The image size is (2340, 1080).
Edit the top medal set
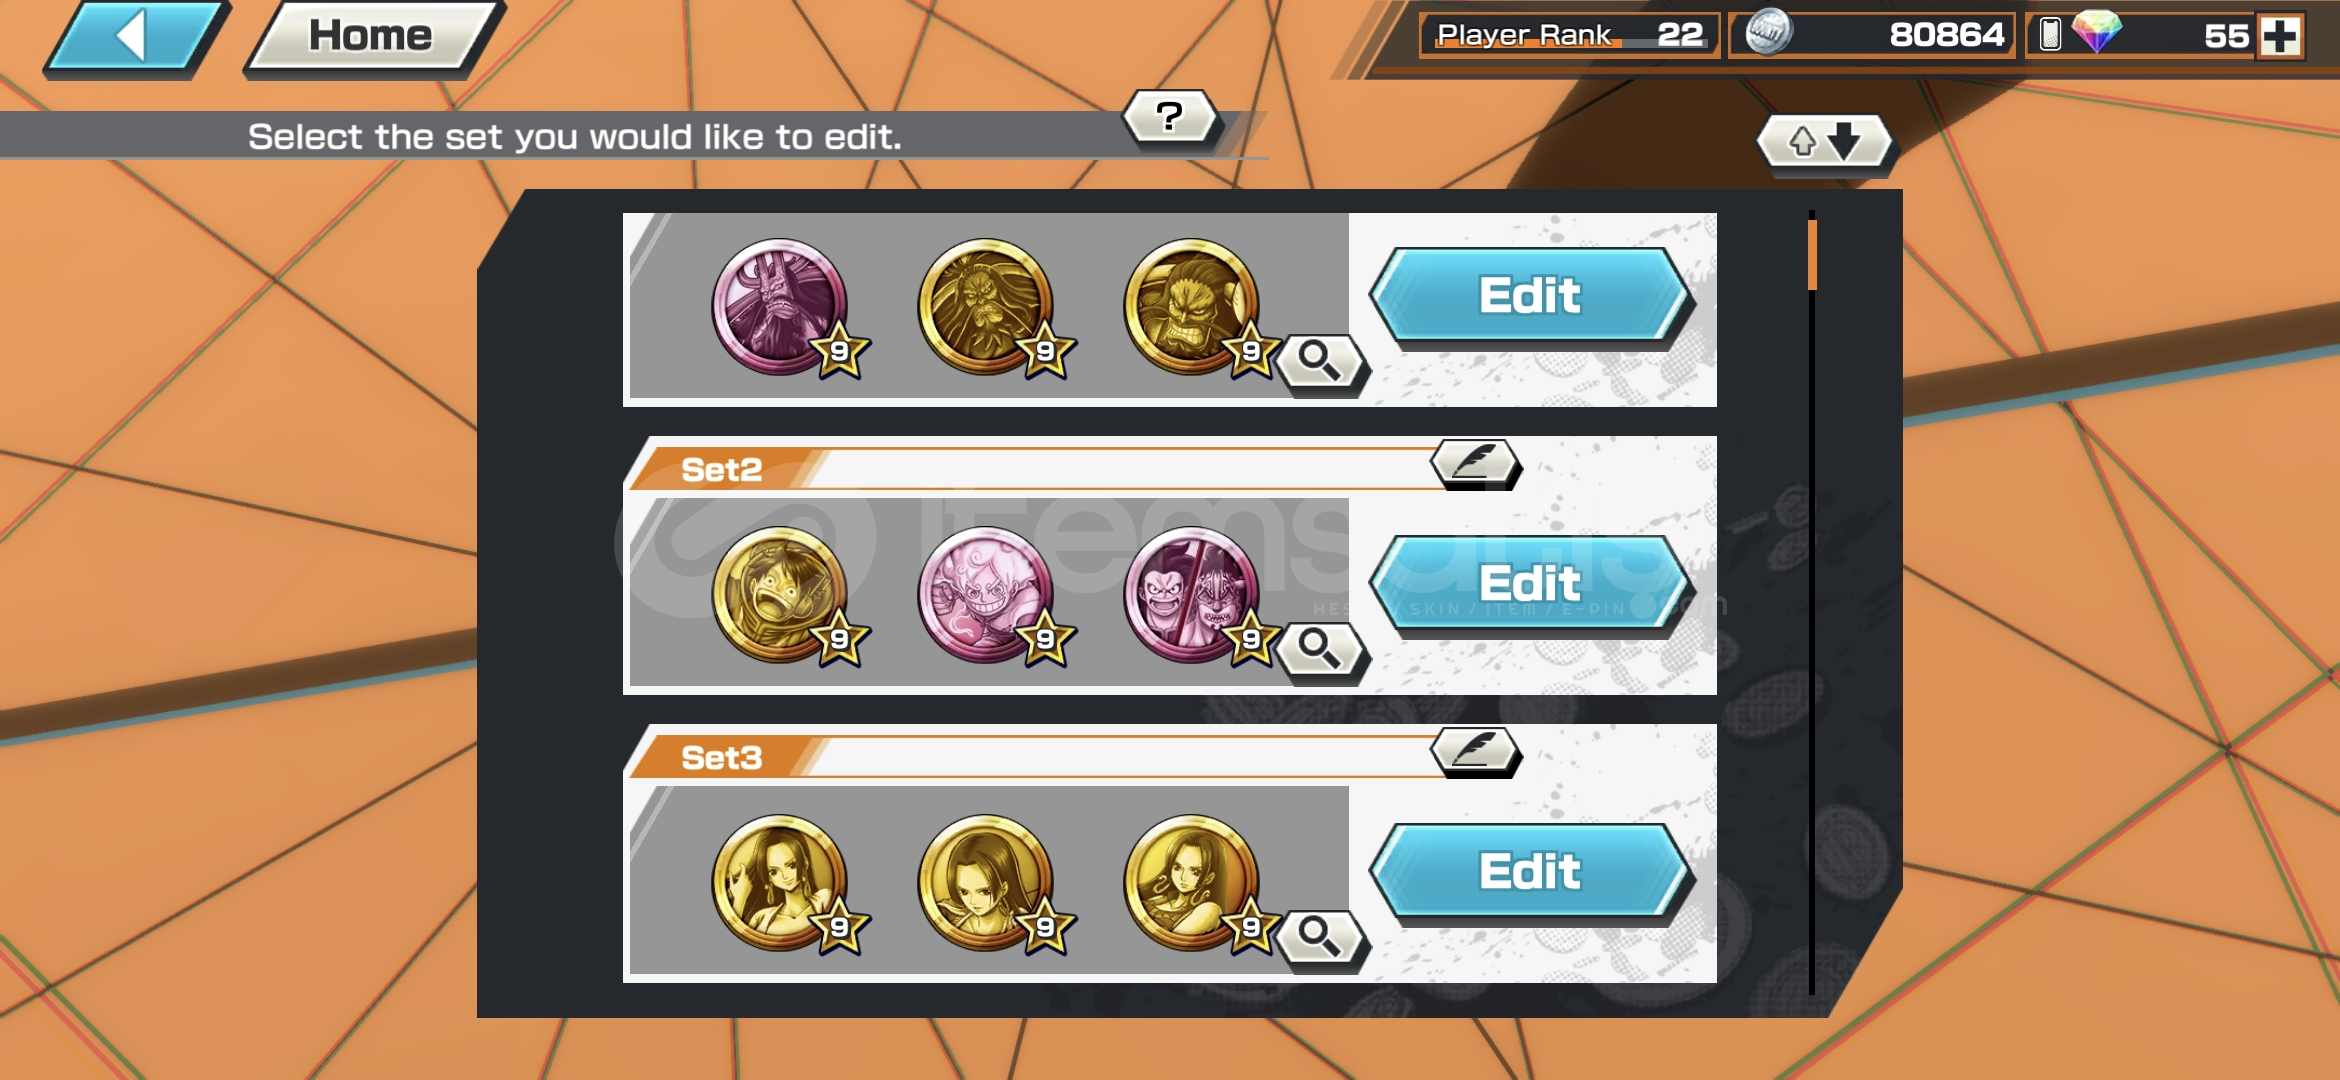point(1530,296)
